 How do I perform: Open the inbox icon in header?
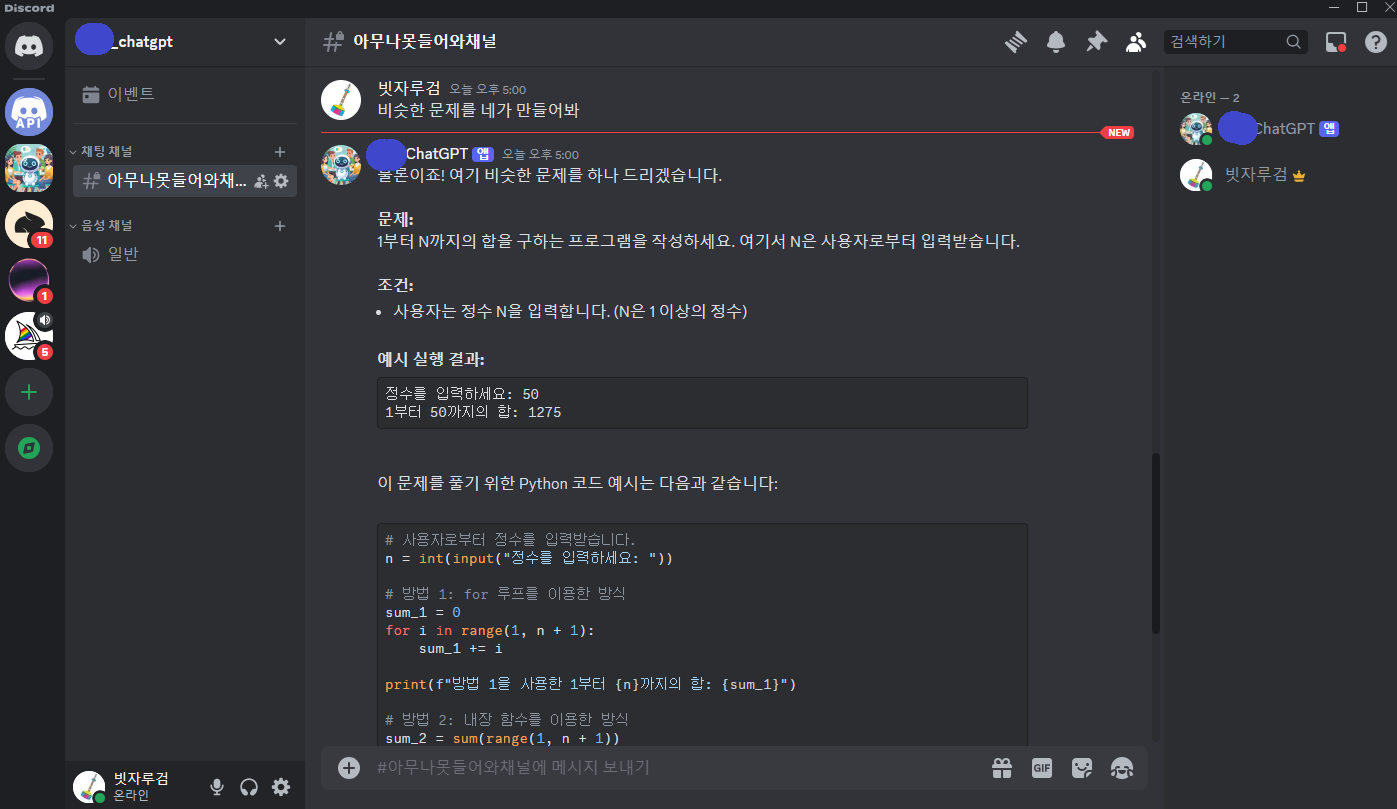1336,42
